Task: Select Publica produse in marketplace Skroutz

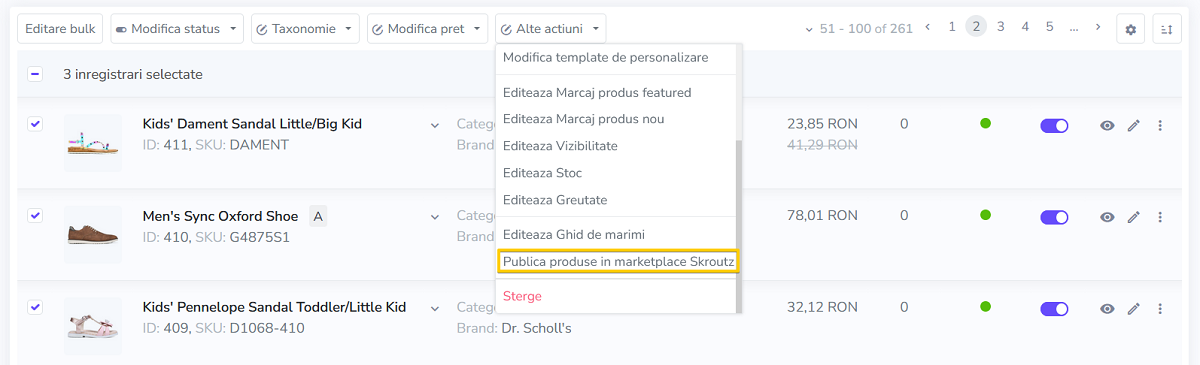Action: pos(619,262)
